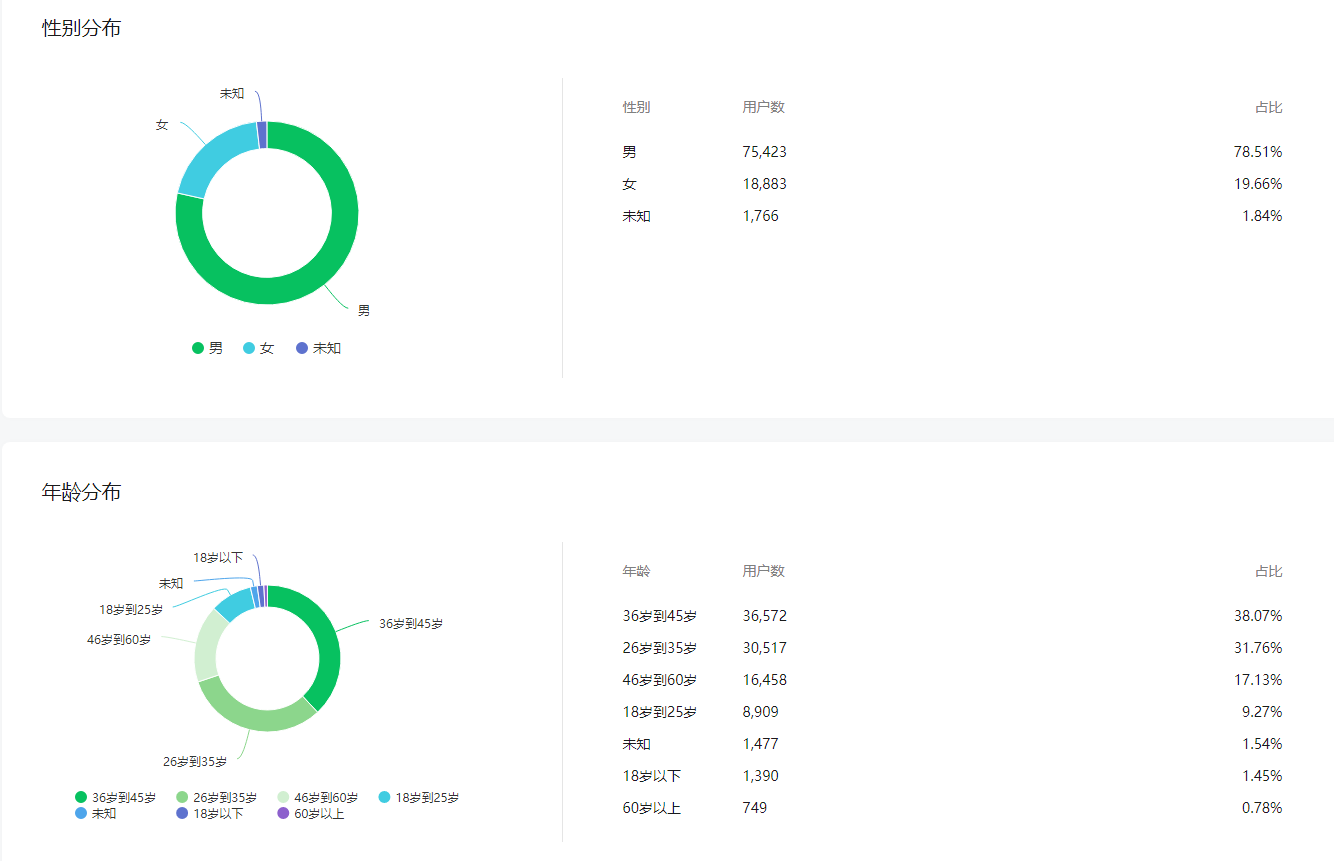Select the user count 36,572
The image size is (1334, 861).
[x=765, y=616]
